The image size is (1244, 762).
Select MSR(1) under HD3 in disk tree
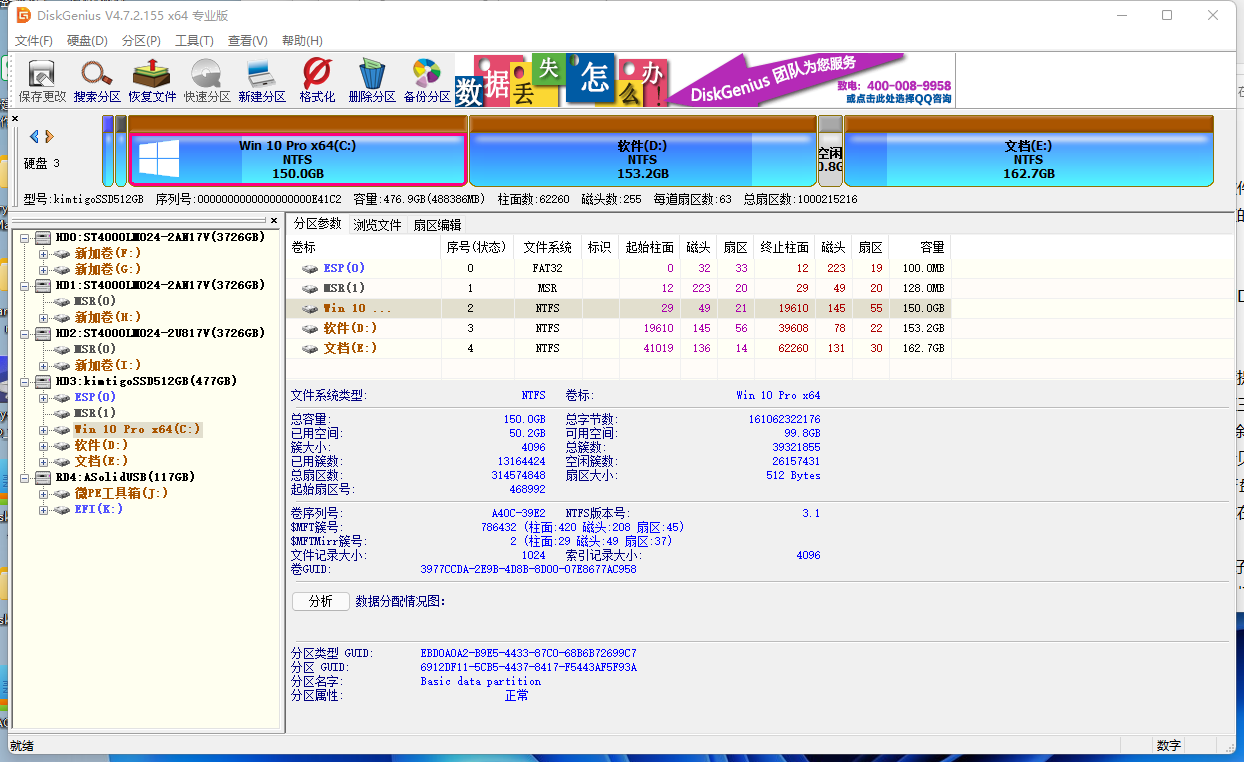(95, 413)
